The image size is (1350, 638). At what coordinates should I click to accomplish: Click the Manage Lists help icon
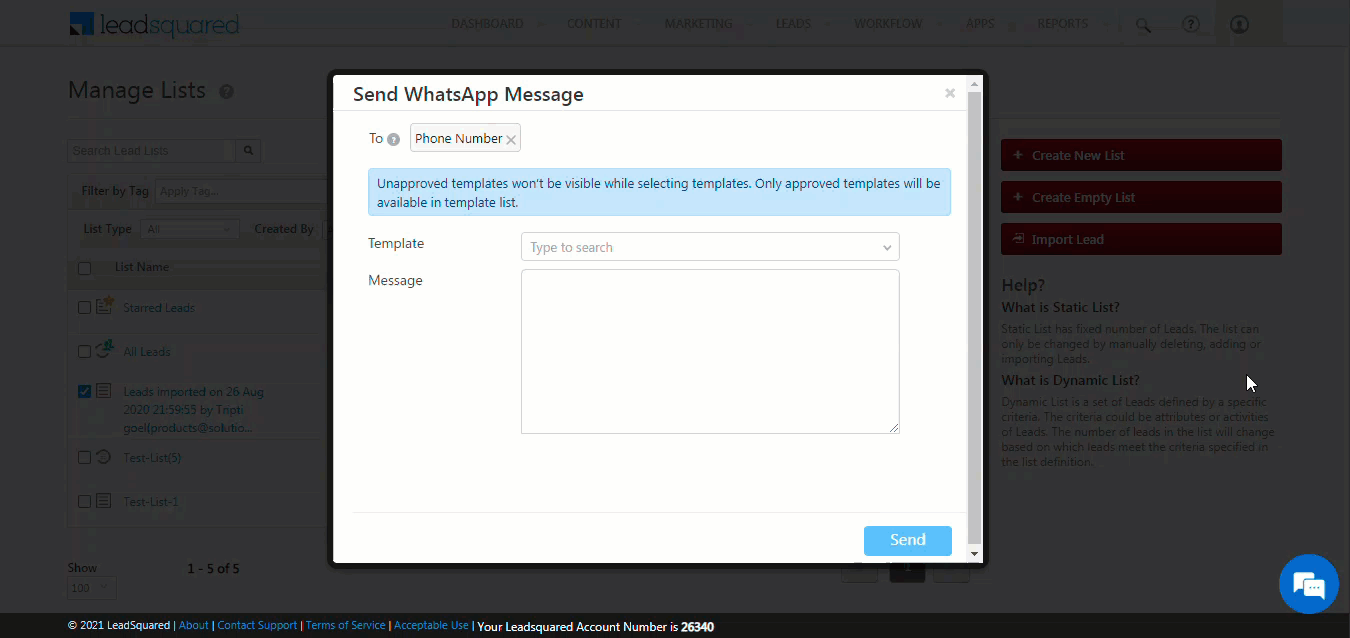click(227, 92)
